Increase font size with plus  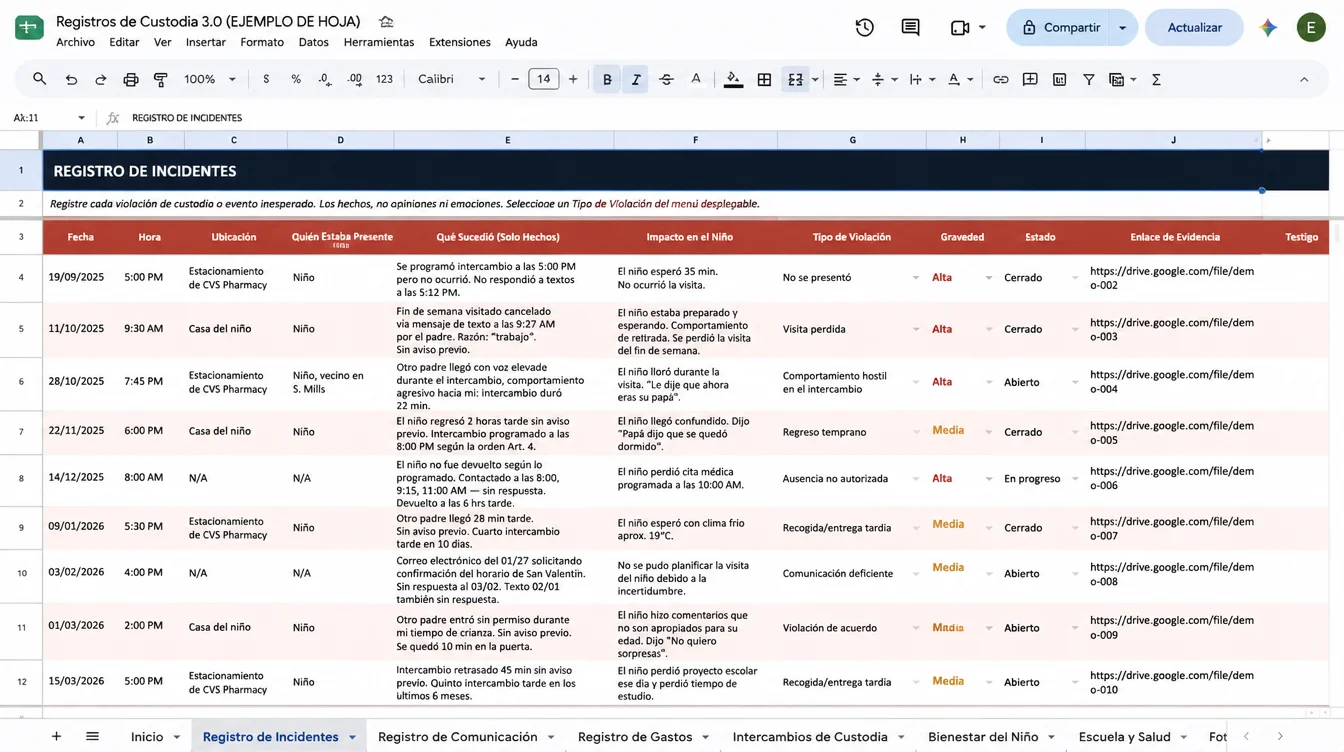tap(573, 79)
